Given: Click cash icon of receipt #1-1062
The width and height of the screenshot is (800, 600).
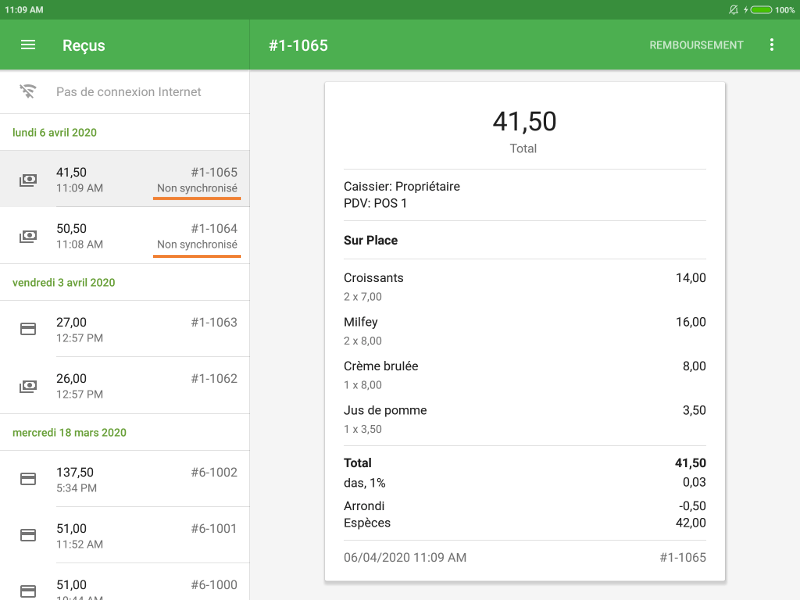Looking at the screenshot, I should [x=28, y=386].
